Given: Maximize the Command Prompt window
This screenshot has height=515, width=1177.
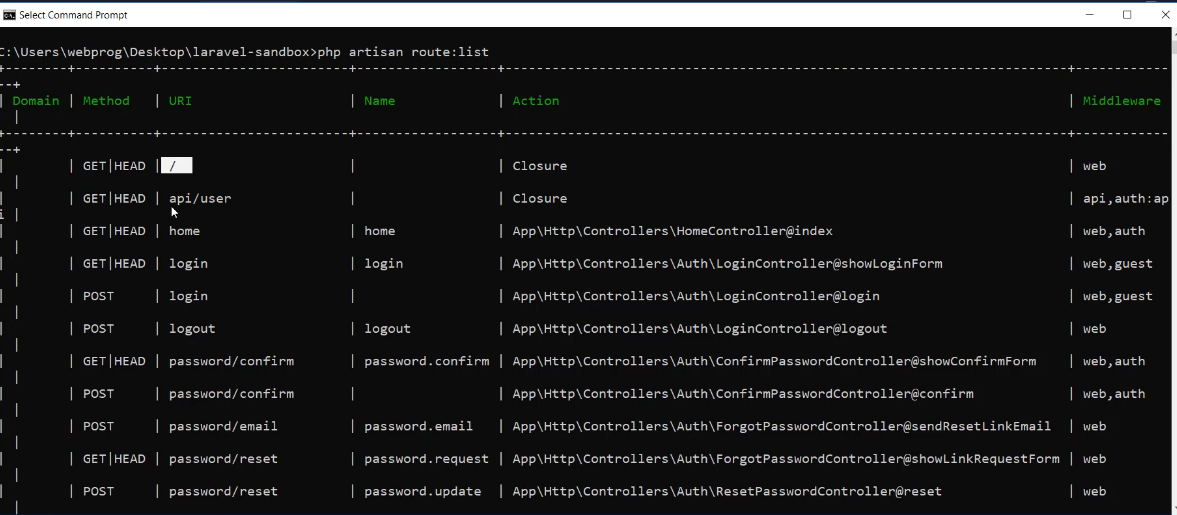Looking at the screenshot, I should coord(1127,15).
